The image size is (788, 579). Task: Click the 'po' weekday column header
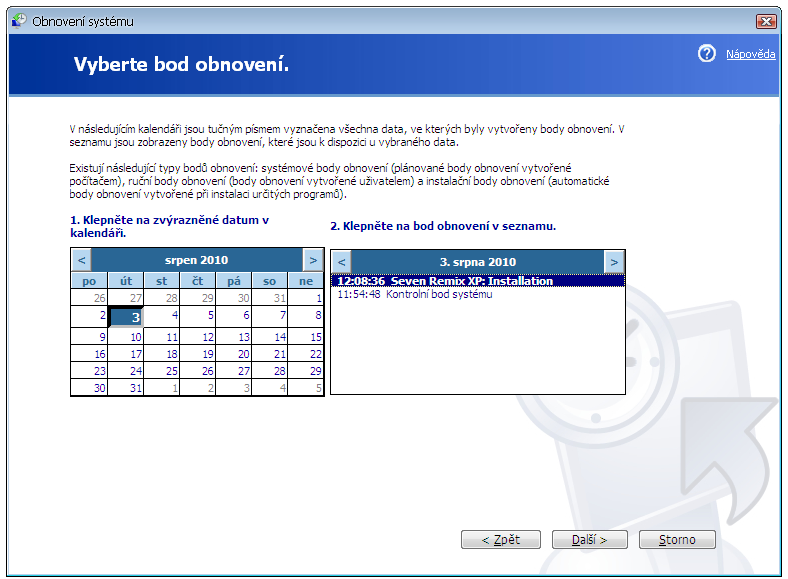coord(89,281)
